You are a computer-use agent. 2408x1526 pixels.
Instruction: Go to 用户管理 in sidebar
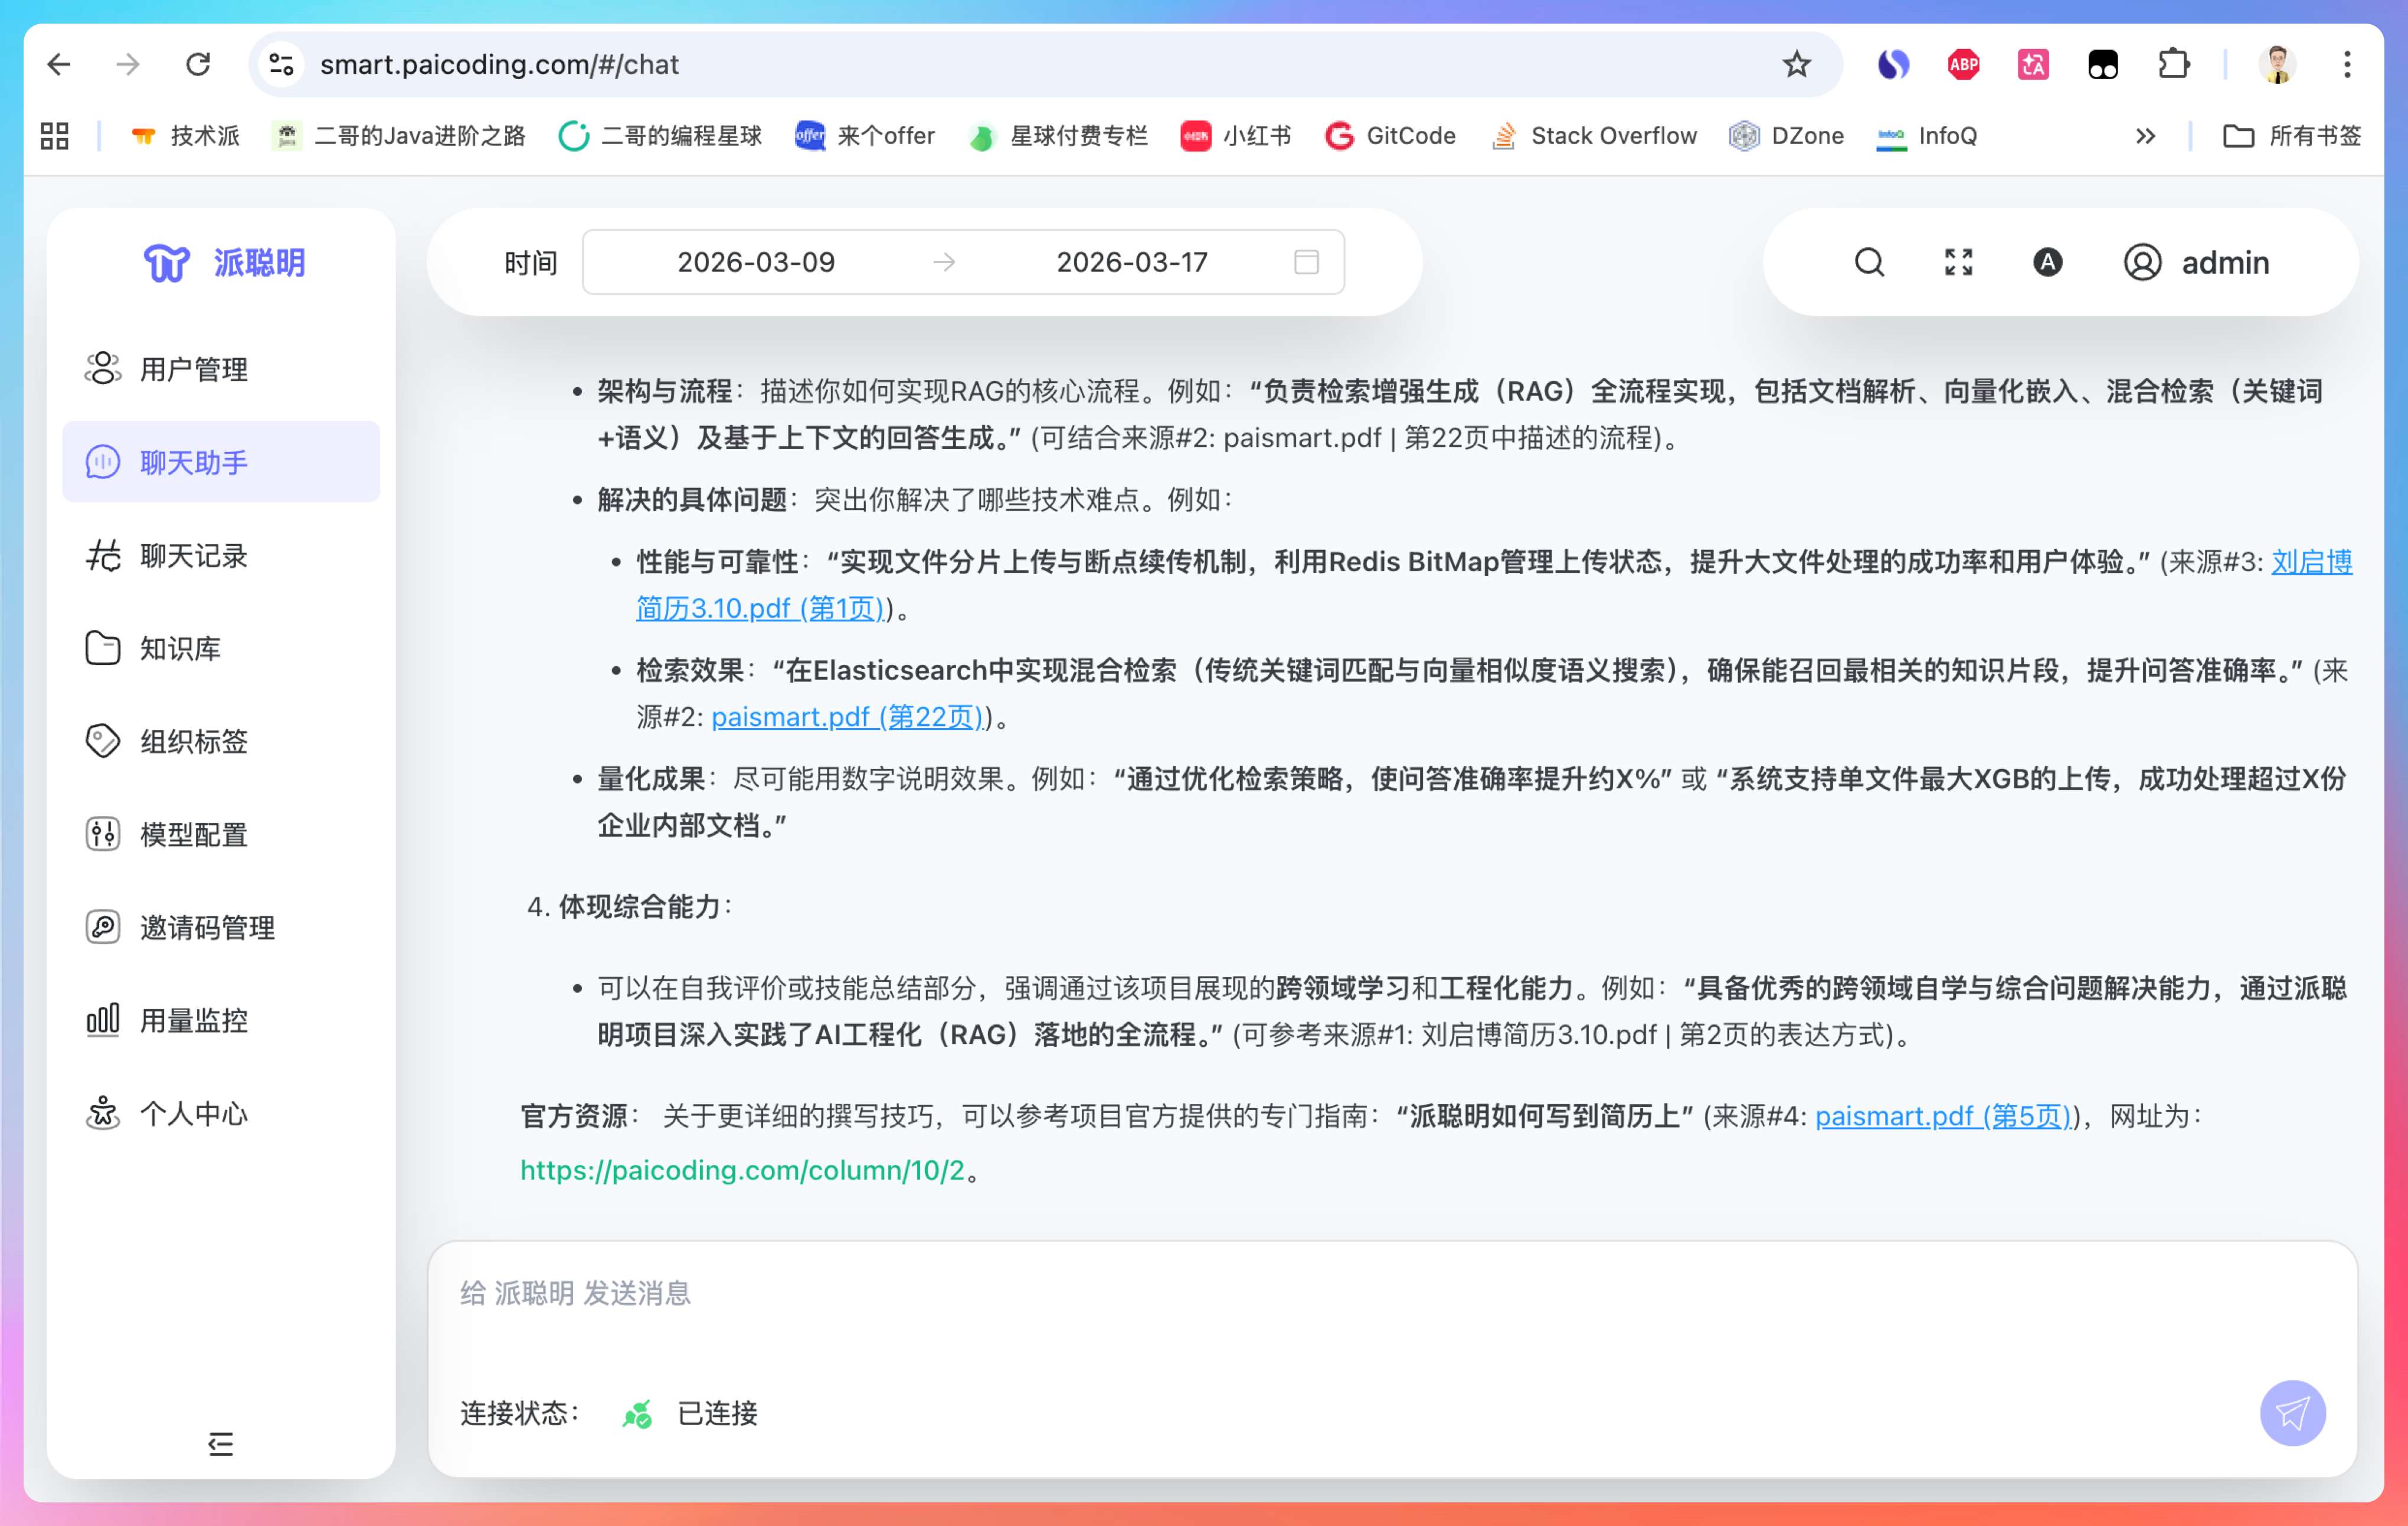[x=193, y=369]
